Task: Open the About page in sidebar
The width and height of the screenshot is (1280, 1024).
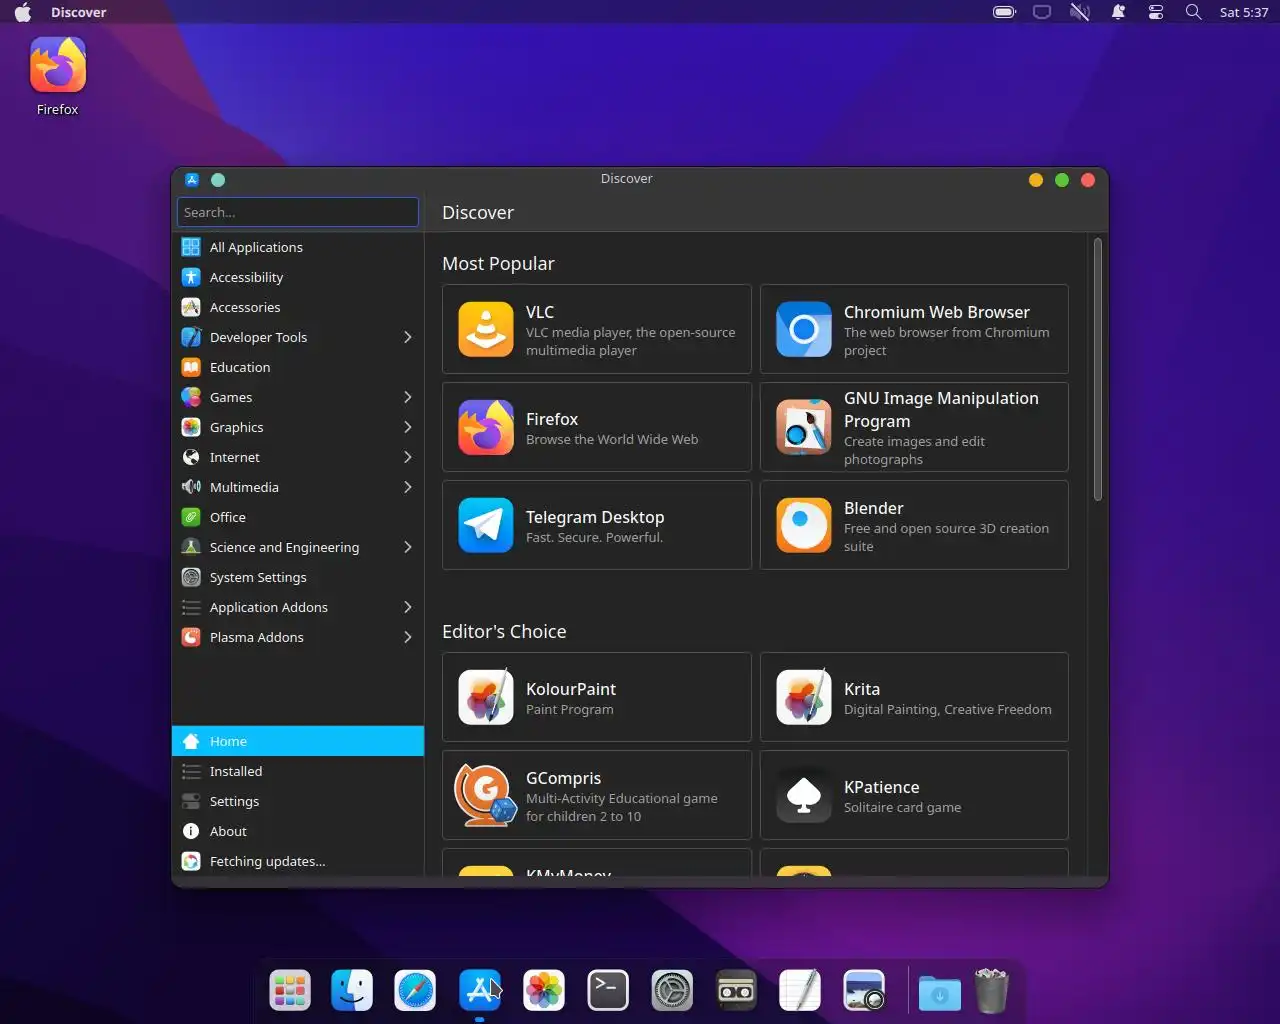Action: (x=298, y=831)
